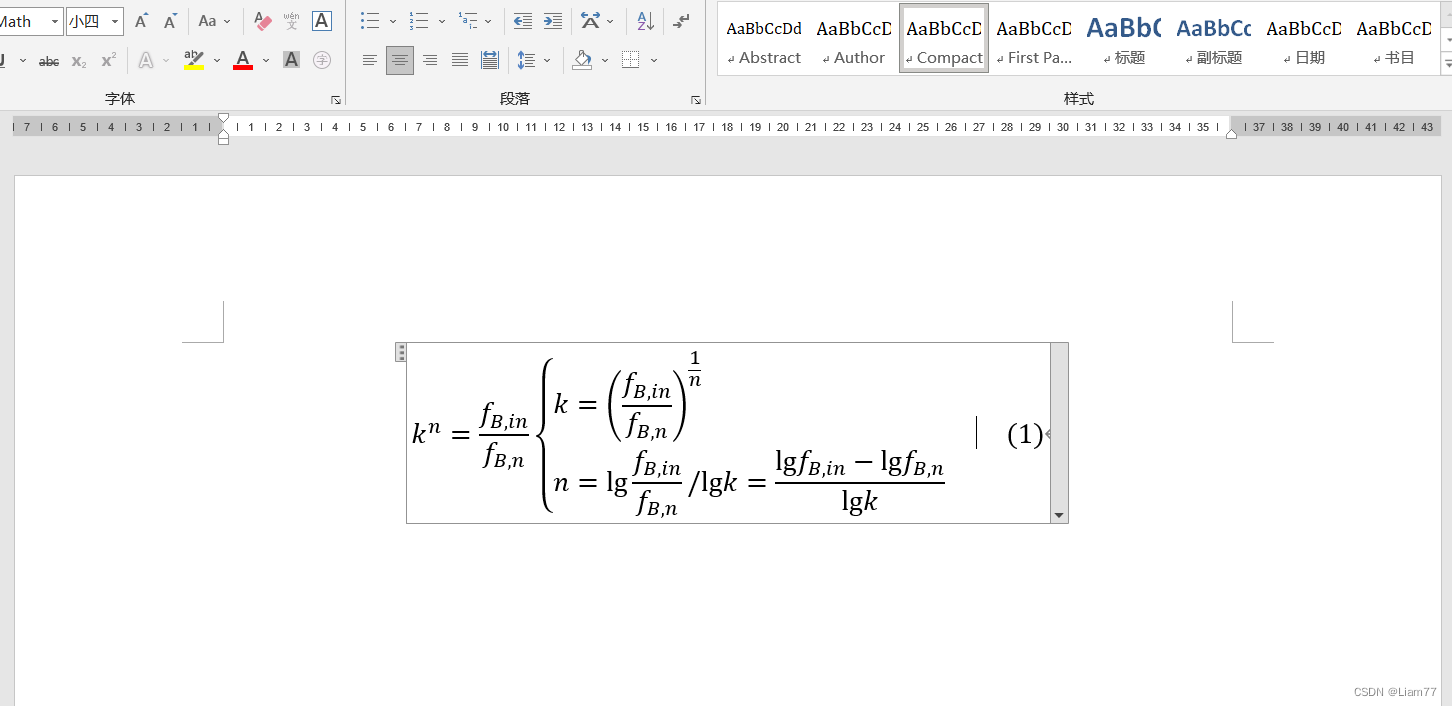This screenshot has width=1452, height=706.
Task: Apply yellow text highlight color
Action: tap(194, 61)
